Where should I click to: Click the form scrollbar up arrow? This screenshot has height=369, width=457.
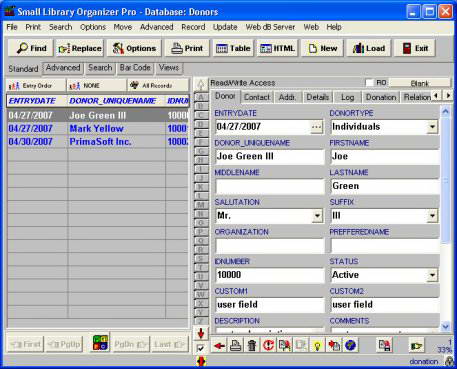[446, 112]
